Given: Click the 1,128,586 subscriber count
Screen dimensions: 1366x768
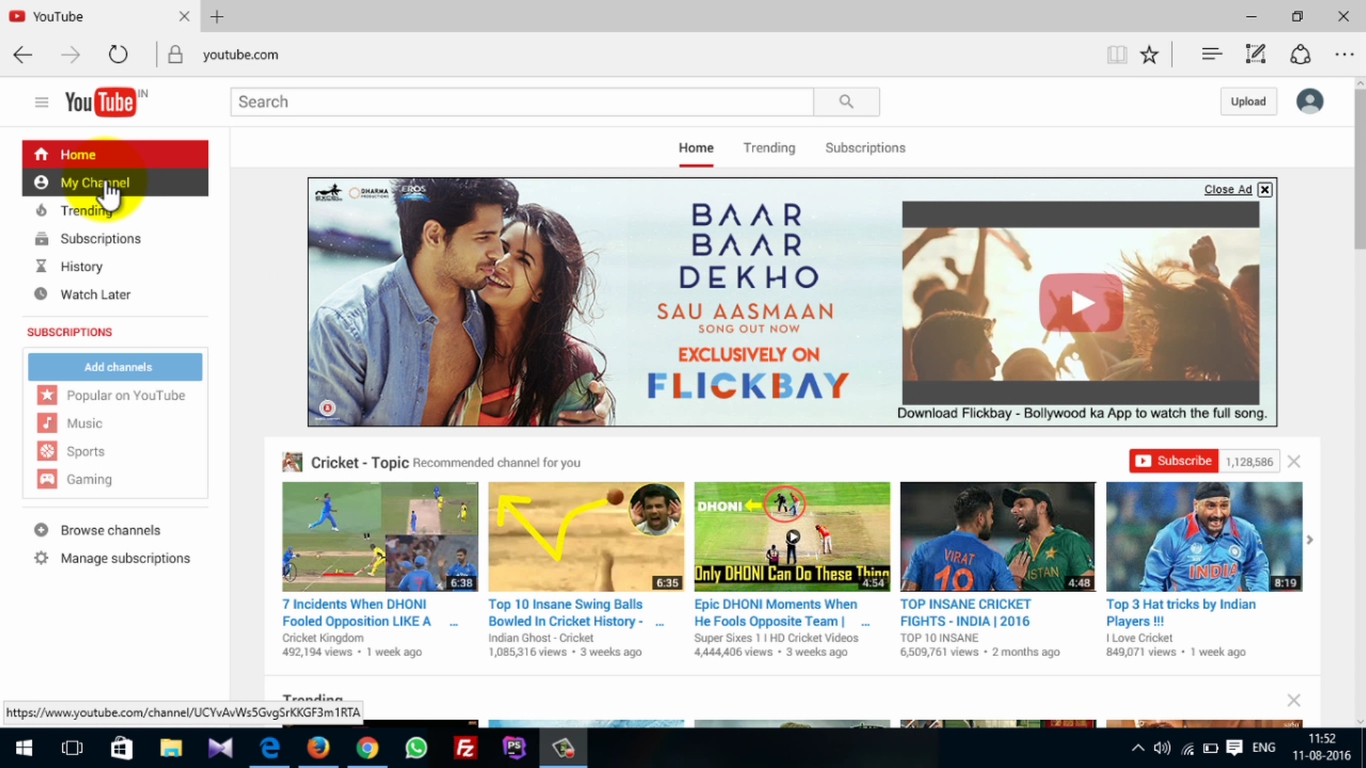Looking at the screenshot, I should coord(1249,461).
